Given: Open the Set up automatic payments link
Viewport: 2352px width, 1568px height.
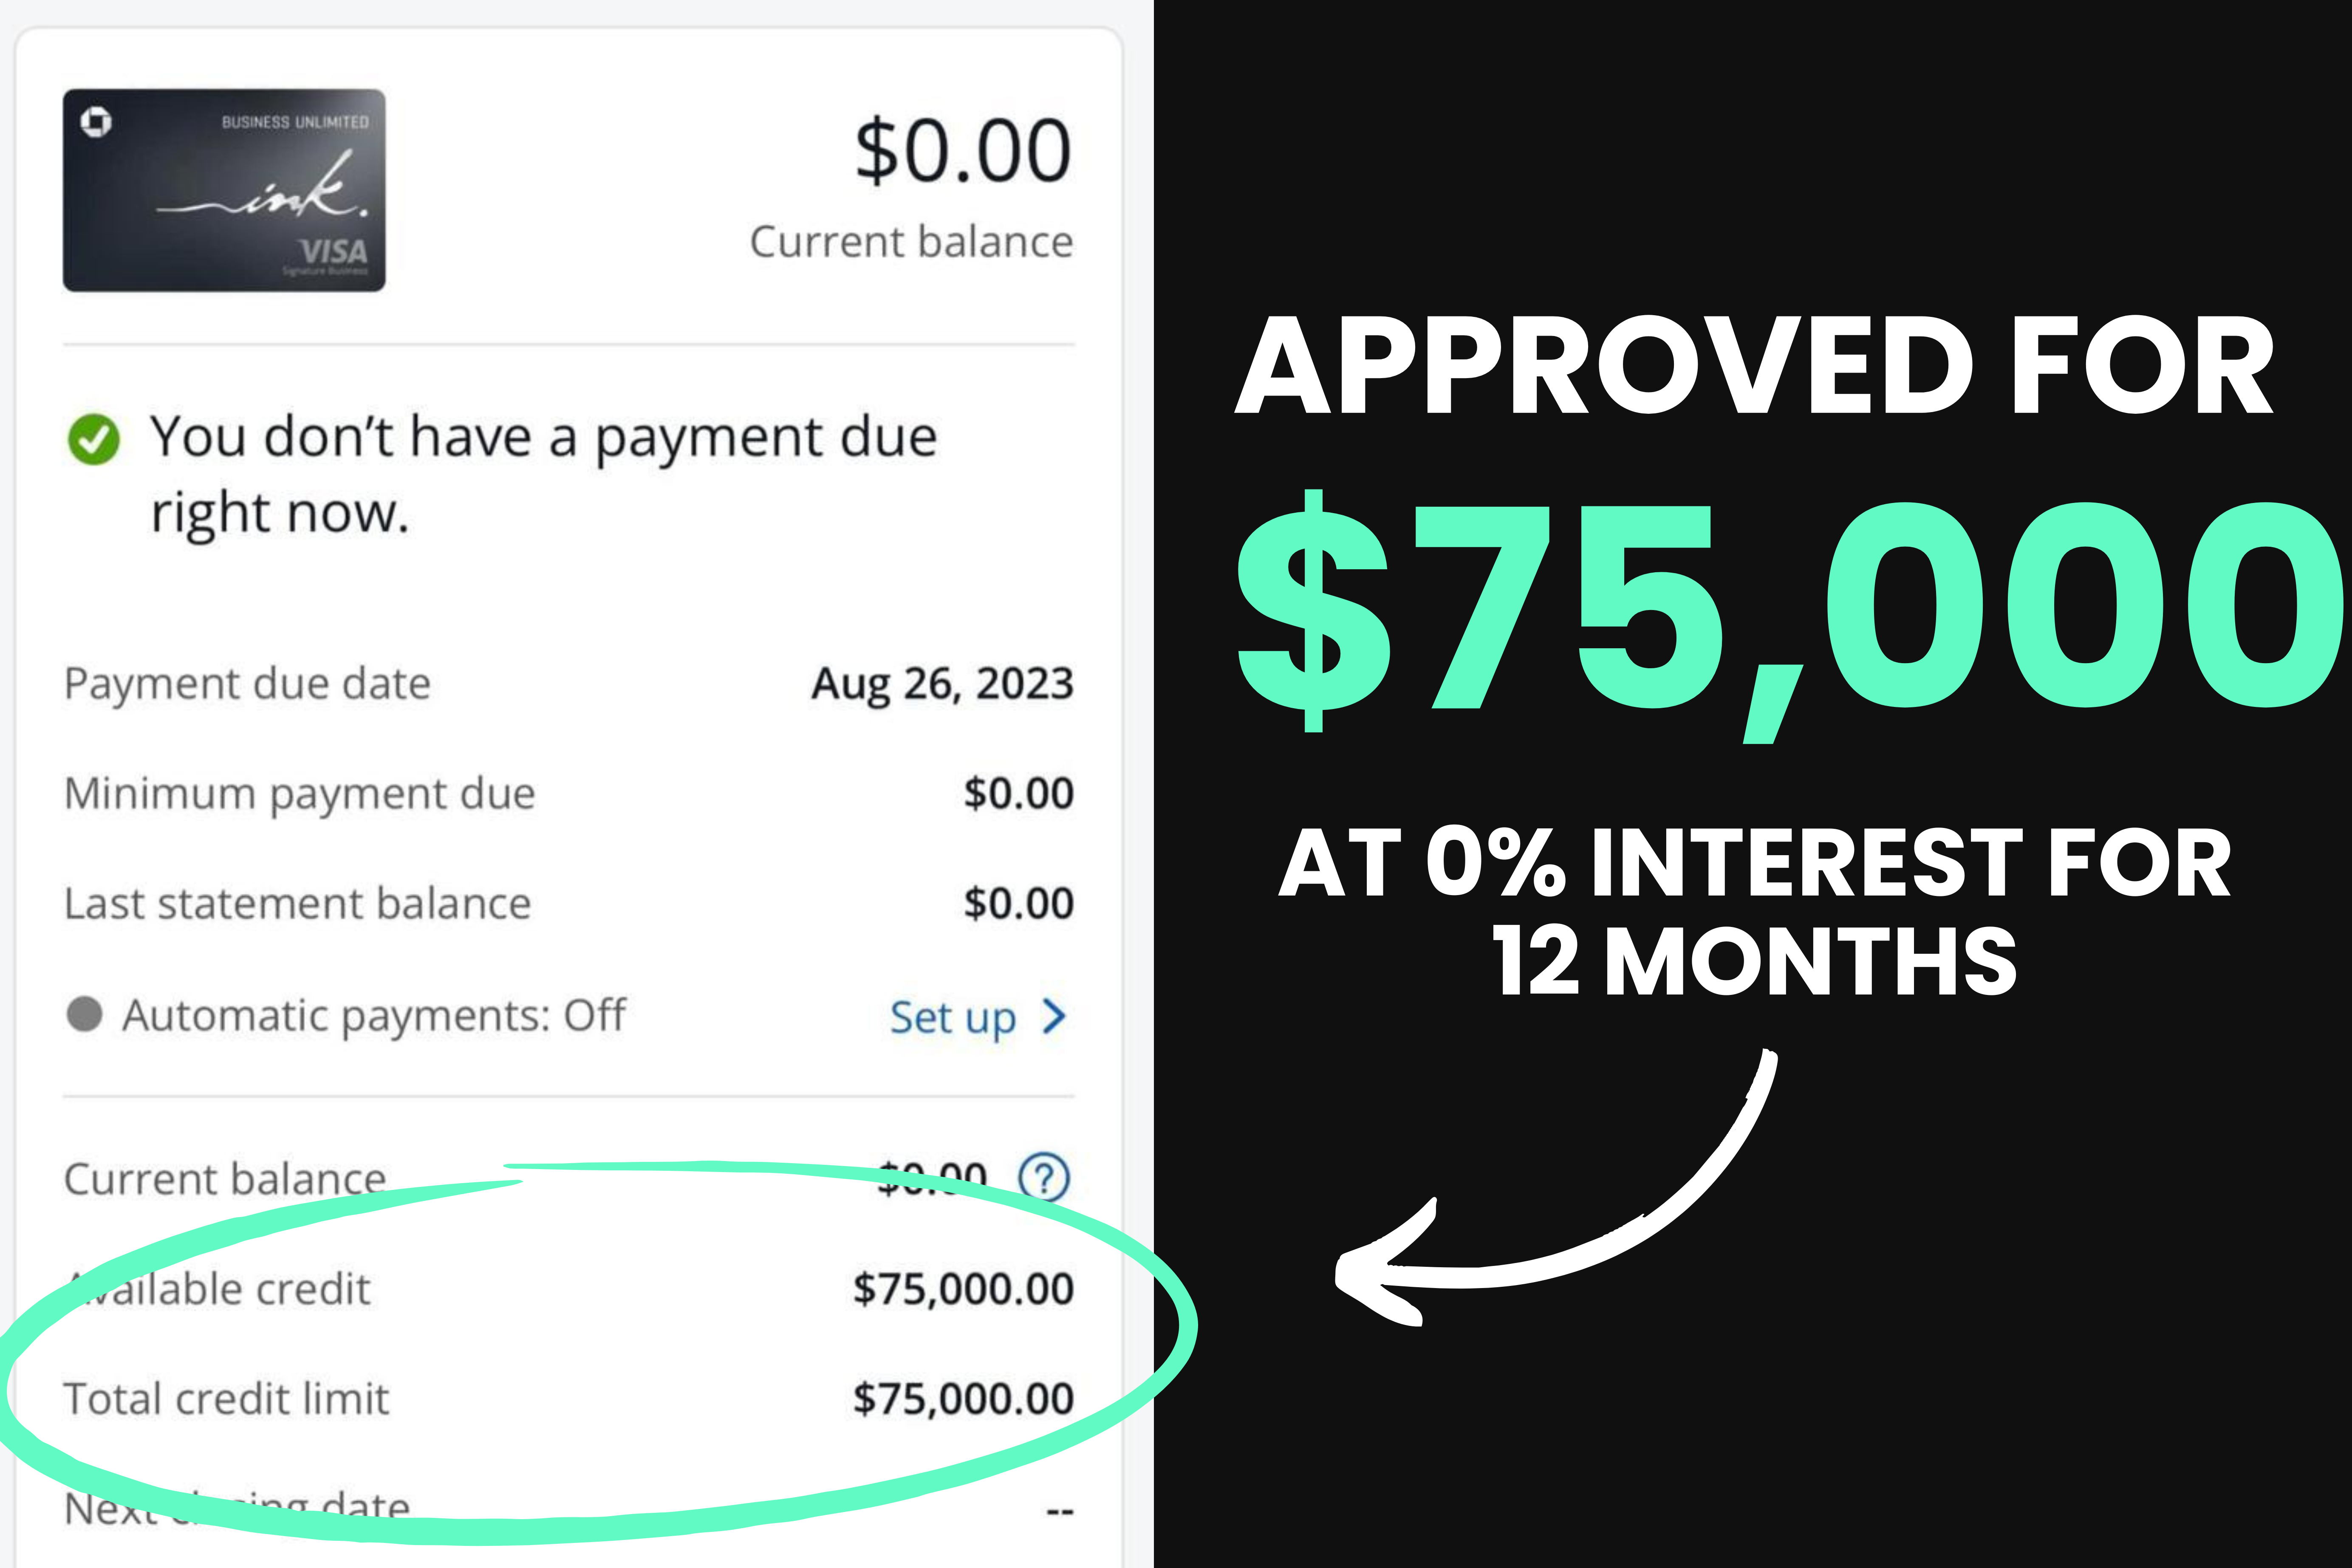Looking at the screenshot, I should [953, 1018].
